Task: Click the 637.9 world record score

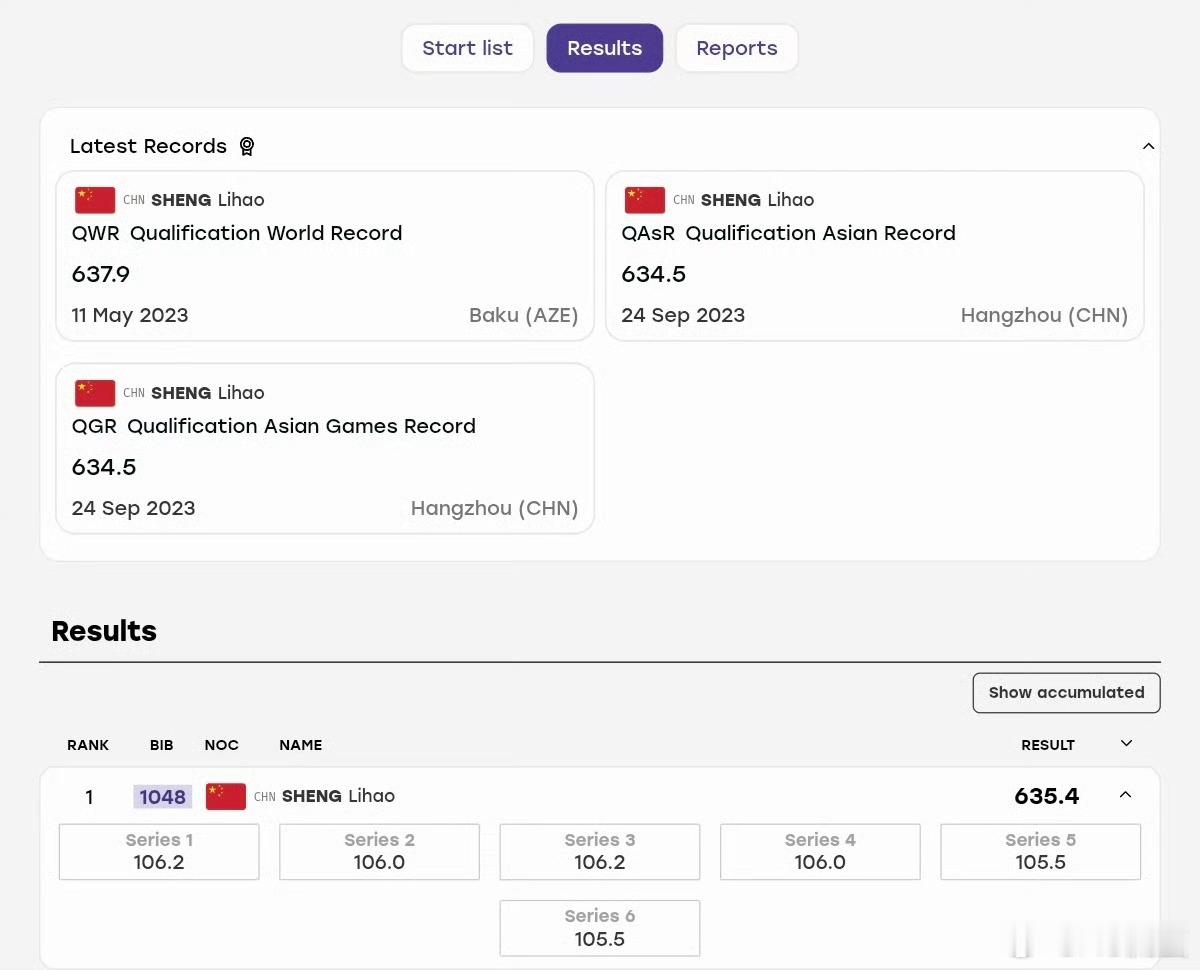Action: pos(101,274)
